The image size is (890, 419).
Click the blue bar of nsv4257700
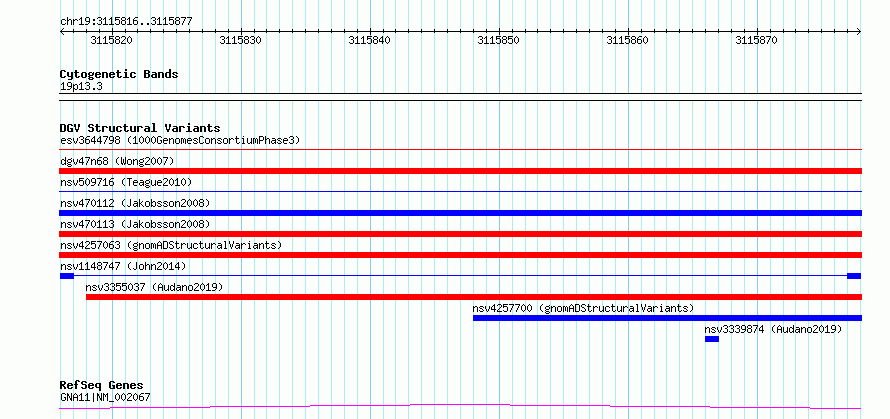point(667,318)
